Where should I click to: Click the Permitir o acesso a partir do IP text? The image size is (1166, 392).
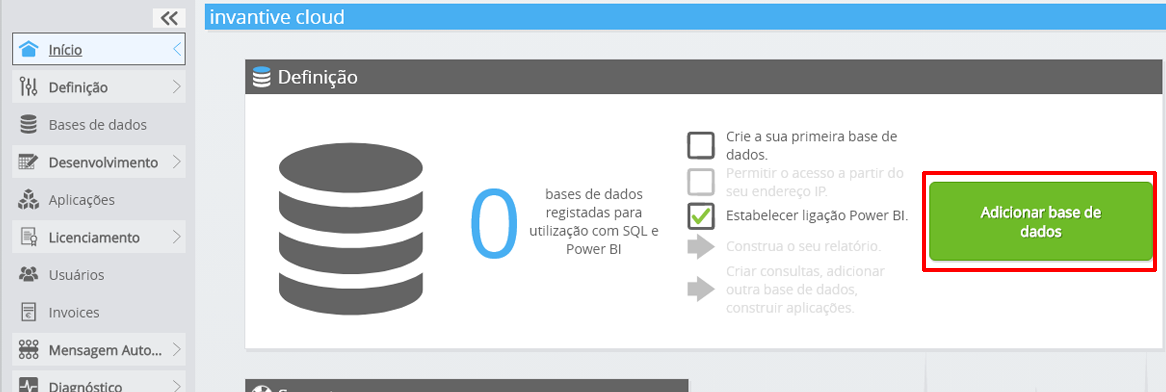[814, 181]
